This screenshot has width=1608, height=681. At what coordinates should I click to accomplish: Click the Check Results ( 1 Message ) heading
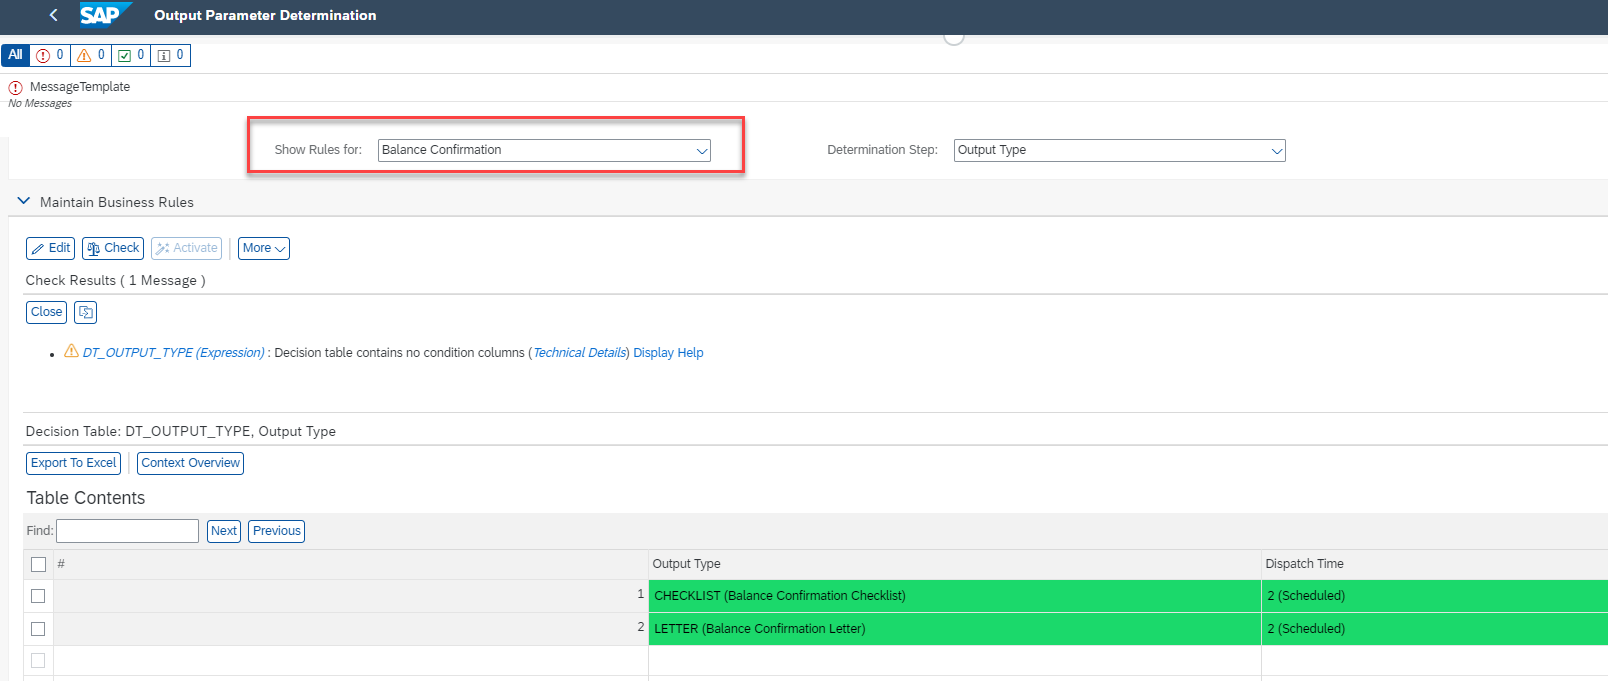(116, 281)
